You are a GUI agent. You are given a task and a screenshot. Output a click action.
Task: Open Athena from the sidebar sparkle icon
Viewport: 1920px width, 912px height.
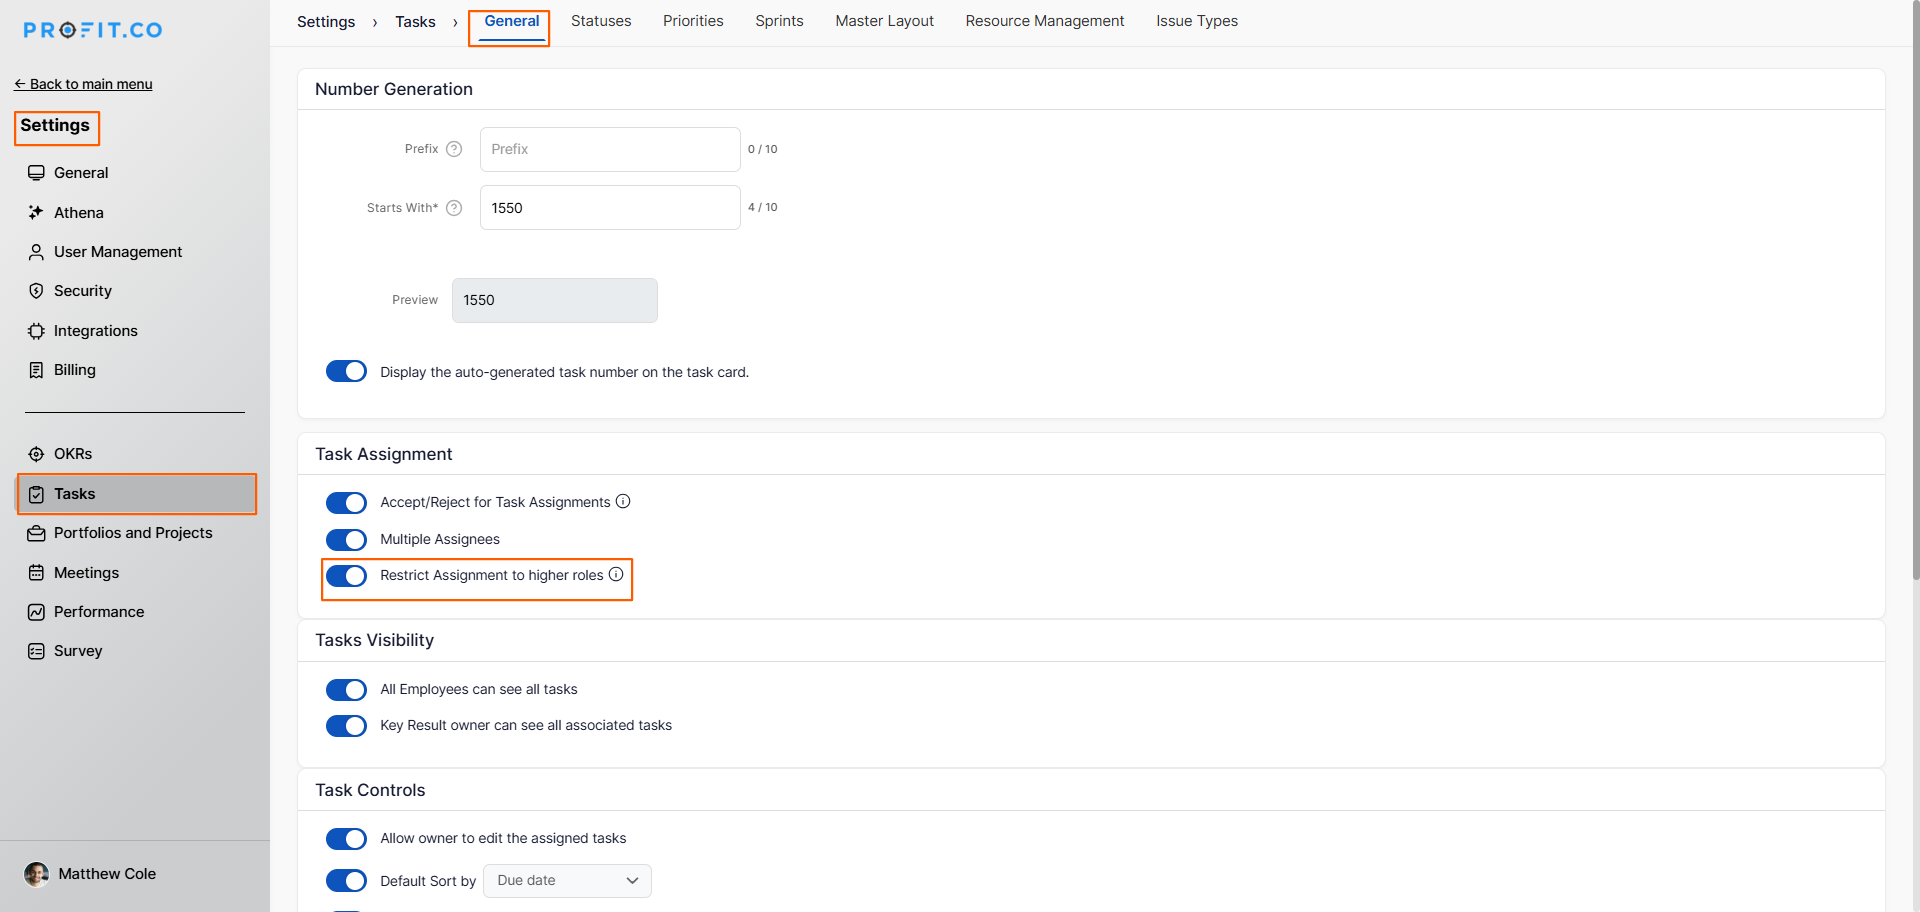pyautogui.click(x=36, y=213)
